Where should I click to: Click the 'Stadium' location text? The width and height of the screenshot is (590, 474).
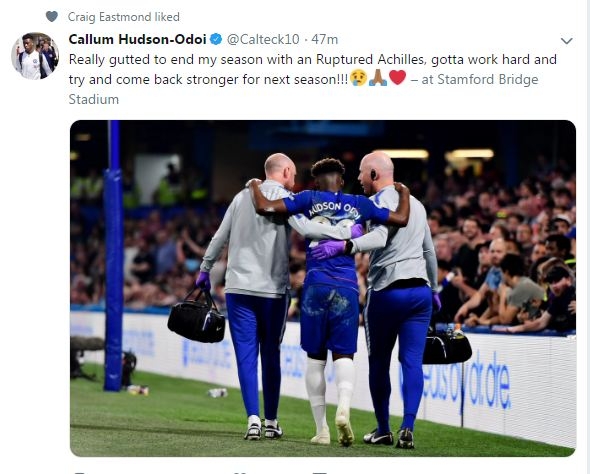tap(94, 99)
